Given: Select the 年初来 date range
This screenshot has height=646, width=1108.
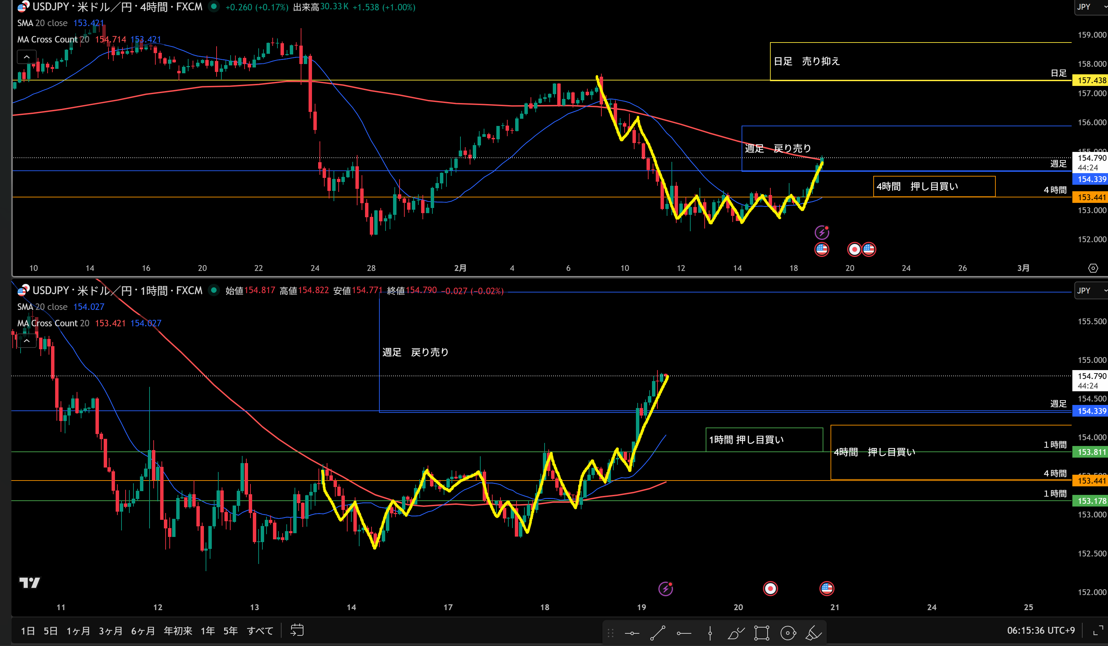Looking at the screenshot, I should pyautogui.click(x=177, y=631).
